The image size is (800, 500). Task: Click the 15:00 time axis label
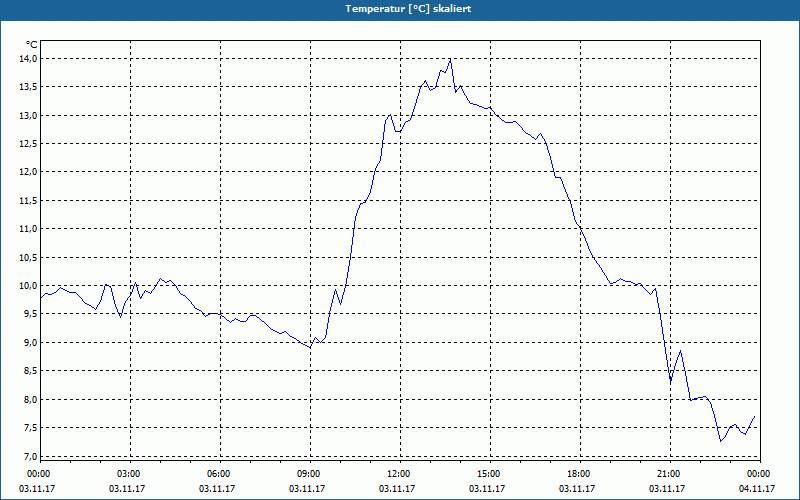490,474
